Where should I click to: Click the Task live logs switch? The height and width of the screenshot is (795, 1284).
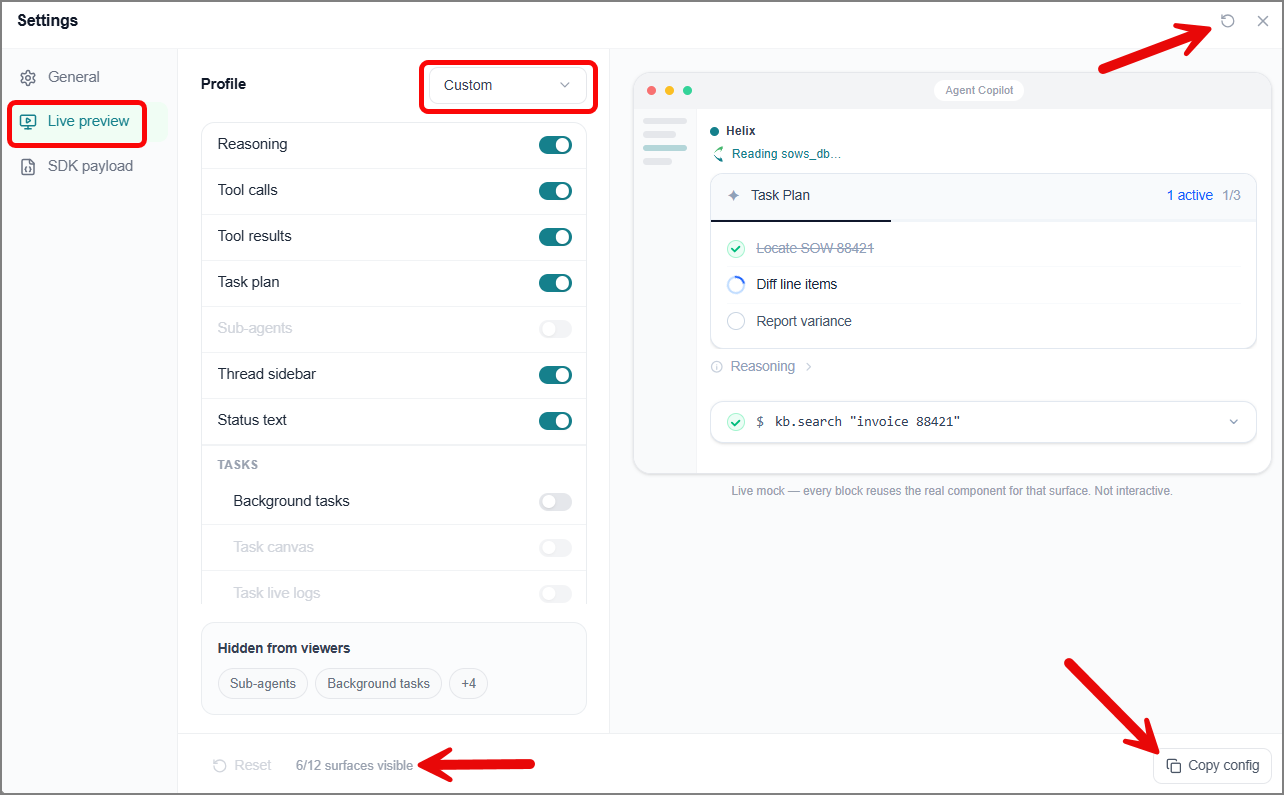(555, 594)
